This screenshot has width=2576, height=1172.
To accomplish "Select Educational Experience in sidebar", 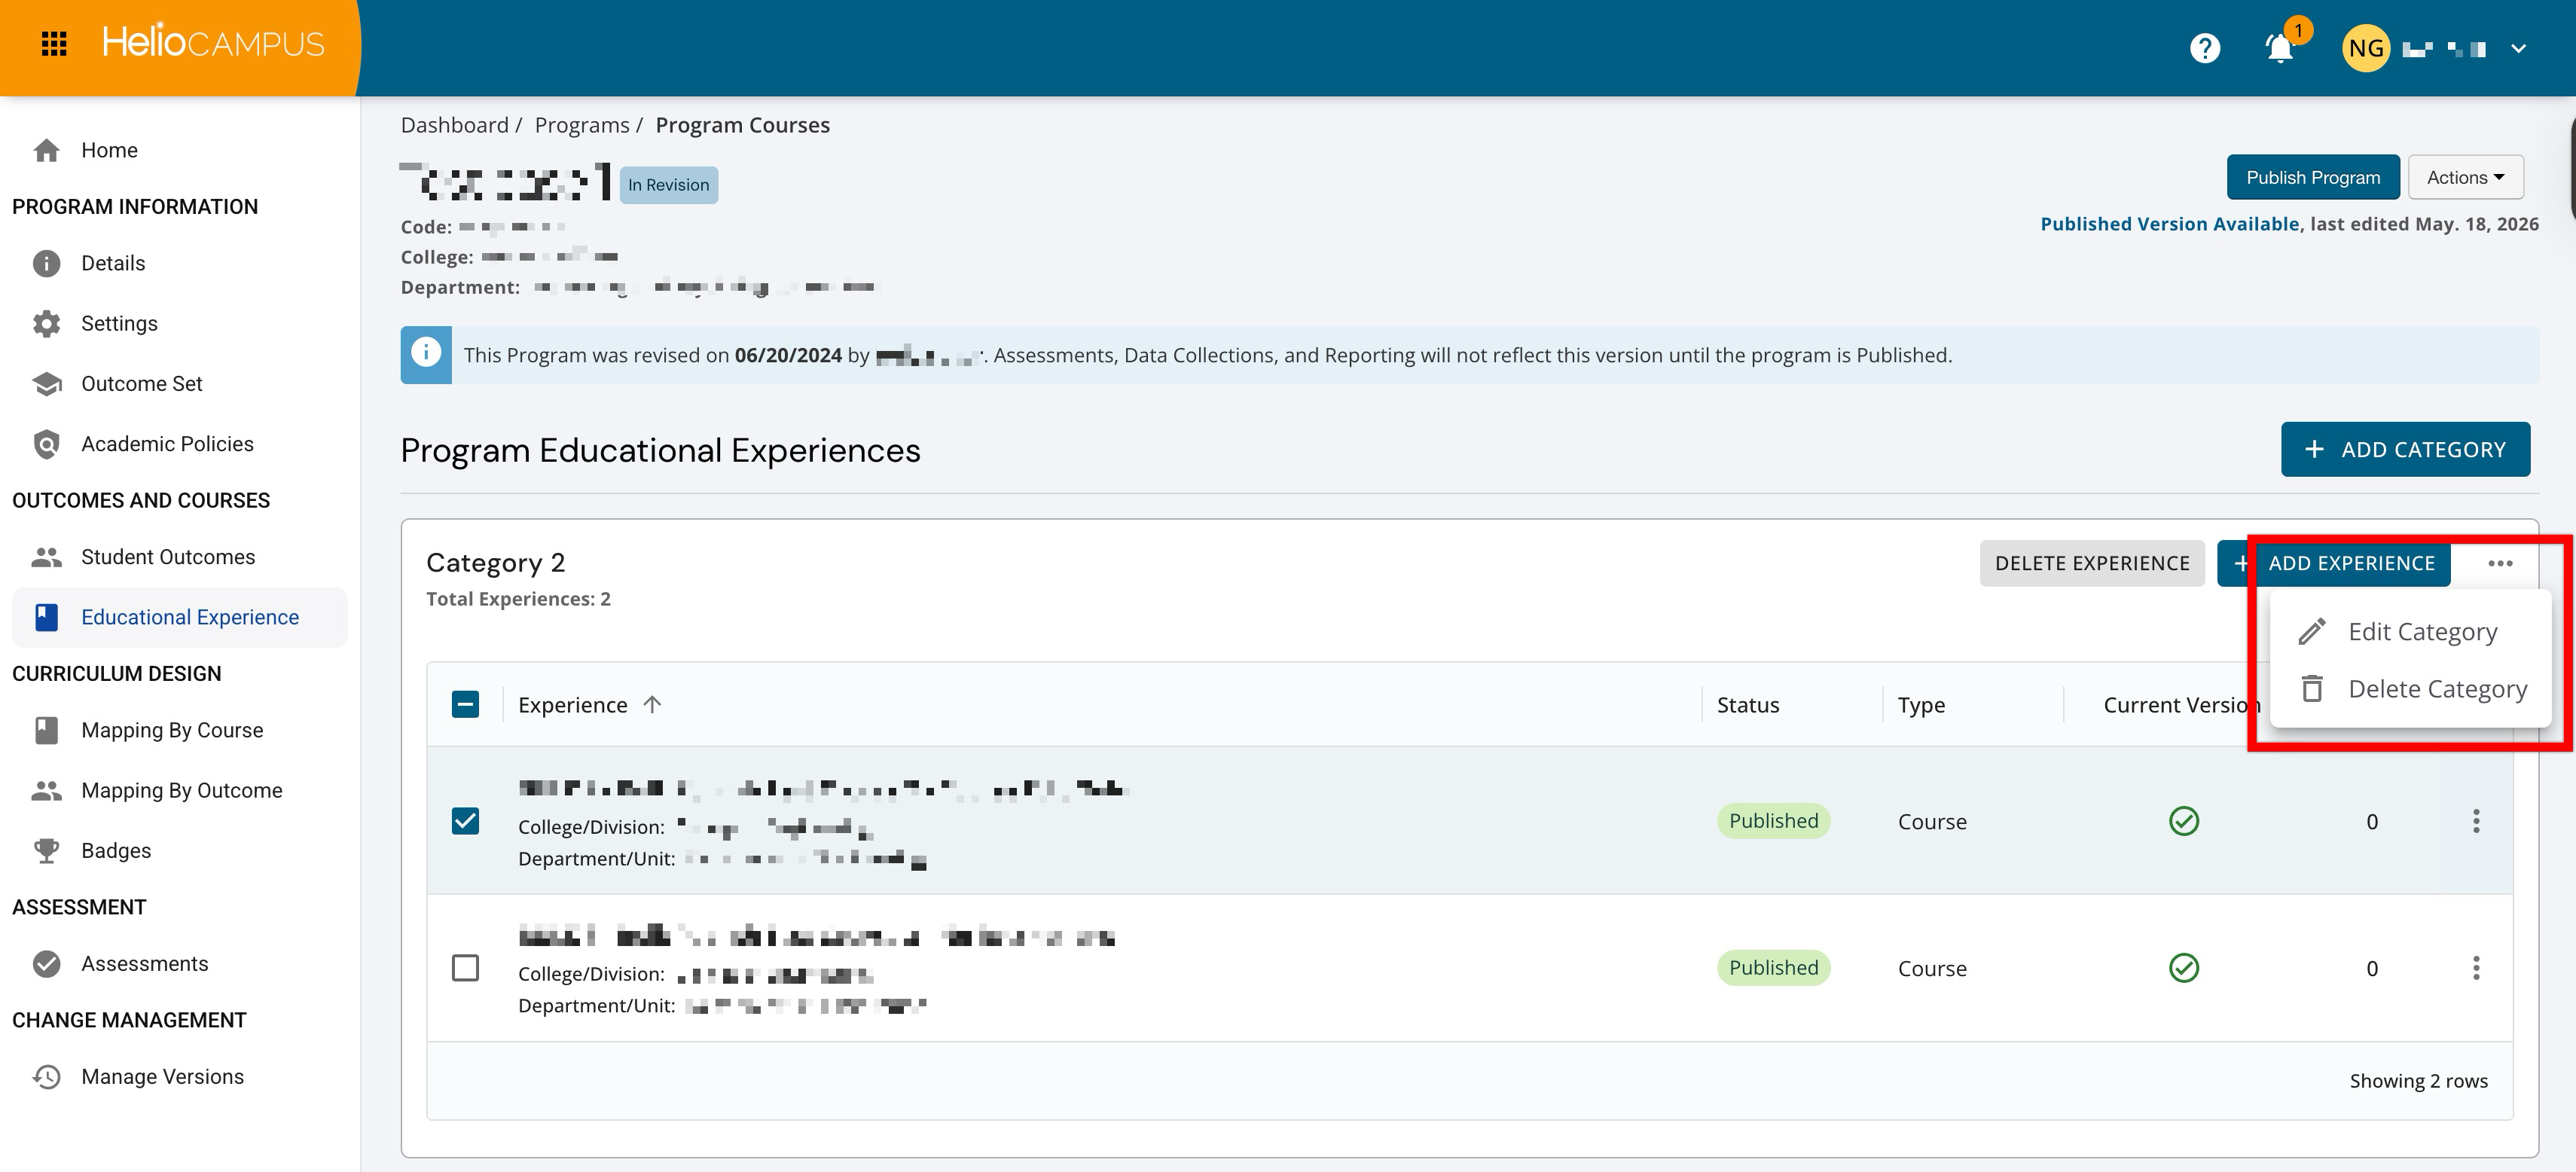I will 180,617.
